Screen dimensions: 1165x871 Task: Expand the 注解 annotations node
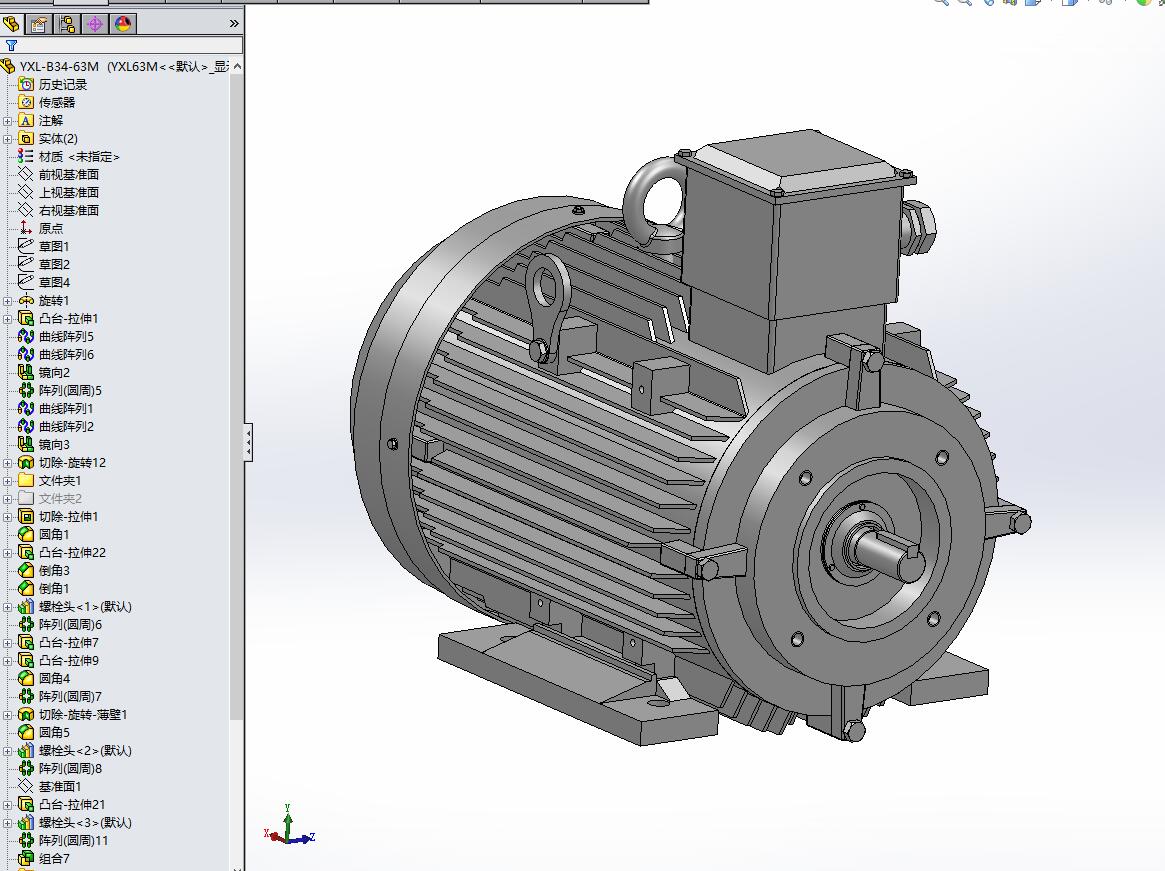[7, 120]
